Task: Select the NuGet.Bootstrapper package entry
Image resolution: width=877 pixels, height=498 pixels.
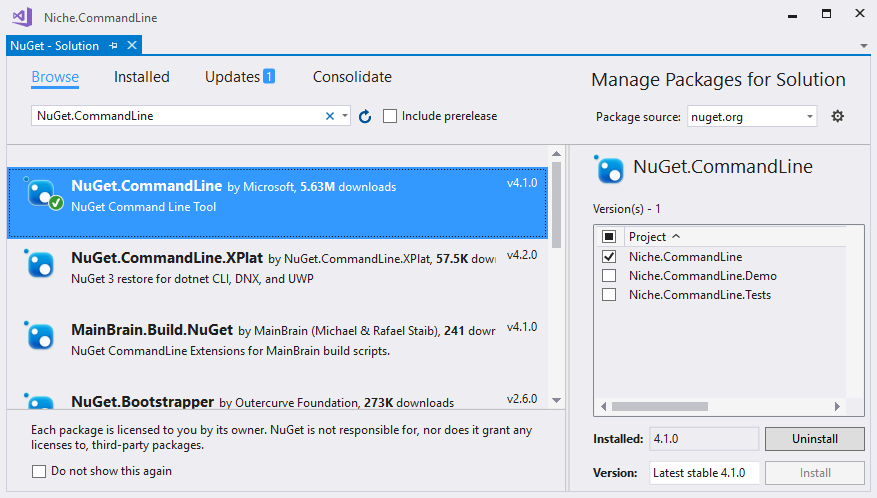Action: [x=277, y=398]
